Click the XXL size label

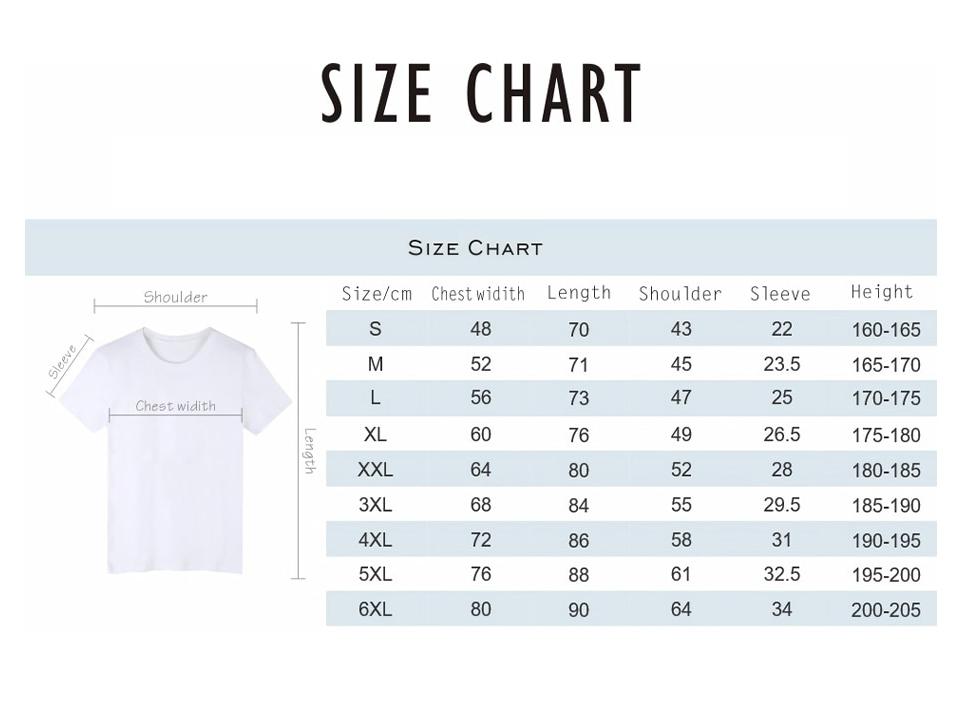[x=375, y=470]
